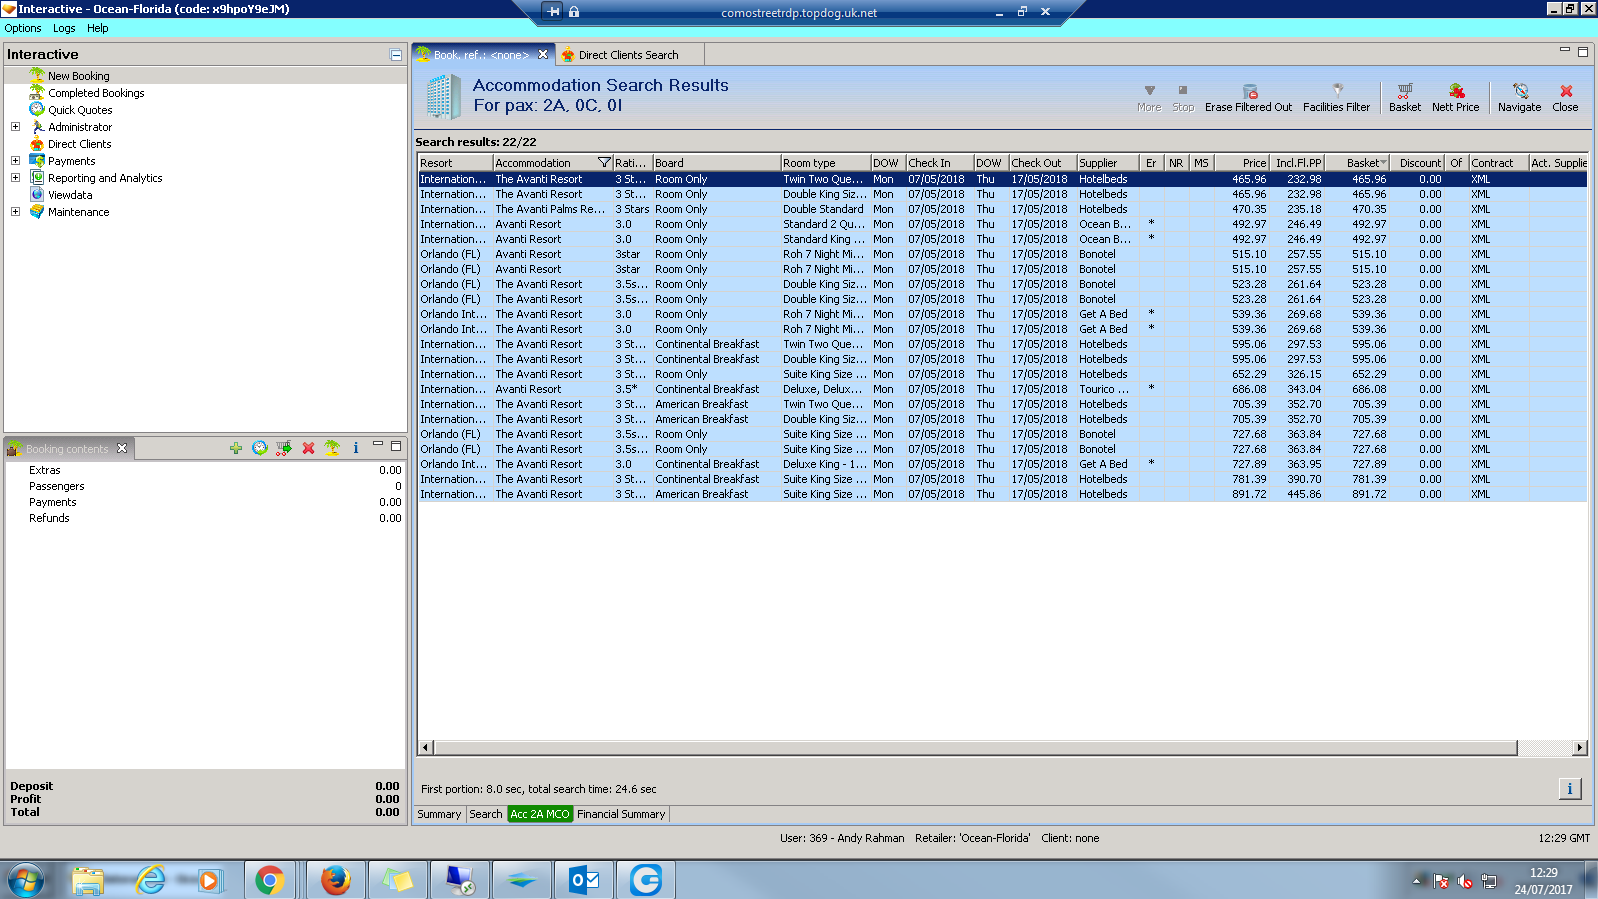
Task: Click the blue info icon in Booking contents
Action: (x=356, y=448)
